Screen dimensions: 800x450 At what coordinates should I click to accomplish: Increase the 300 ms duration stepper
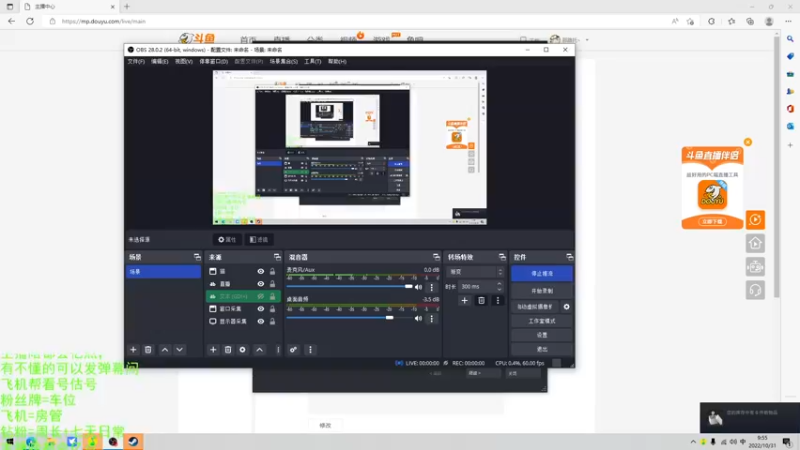[499, 284]
